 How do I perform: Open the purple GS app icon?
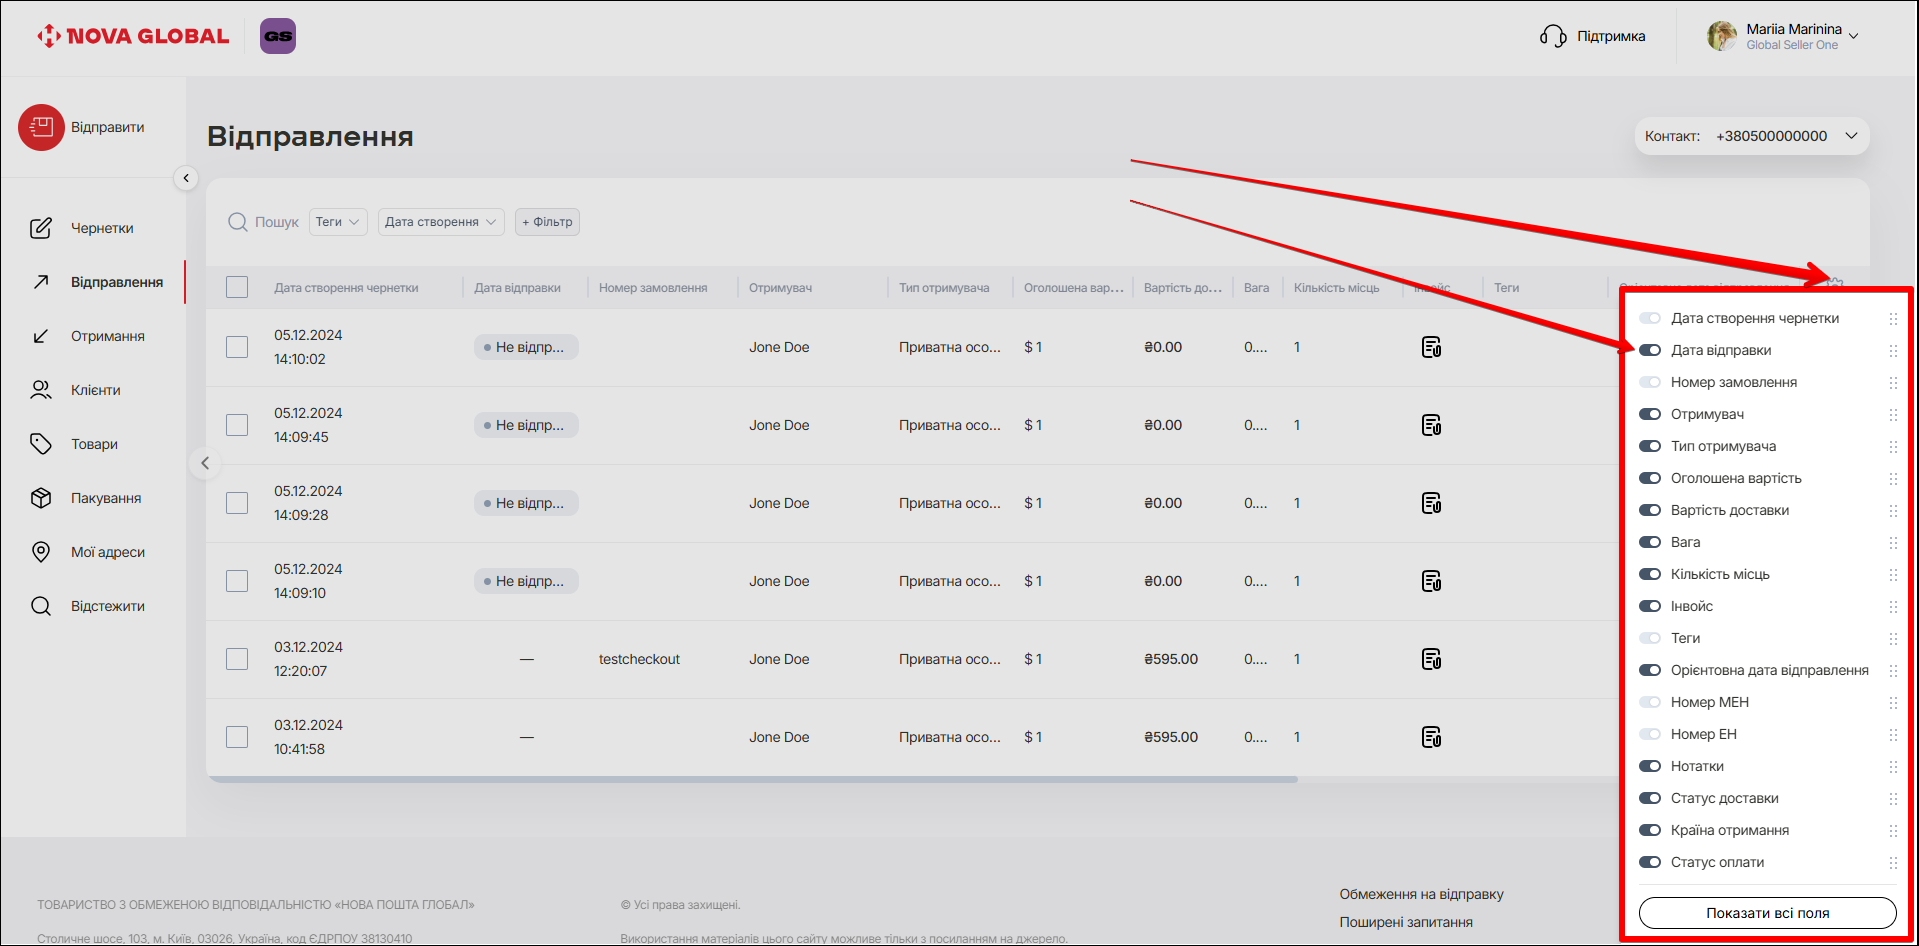(x=278, y=36)
